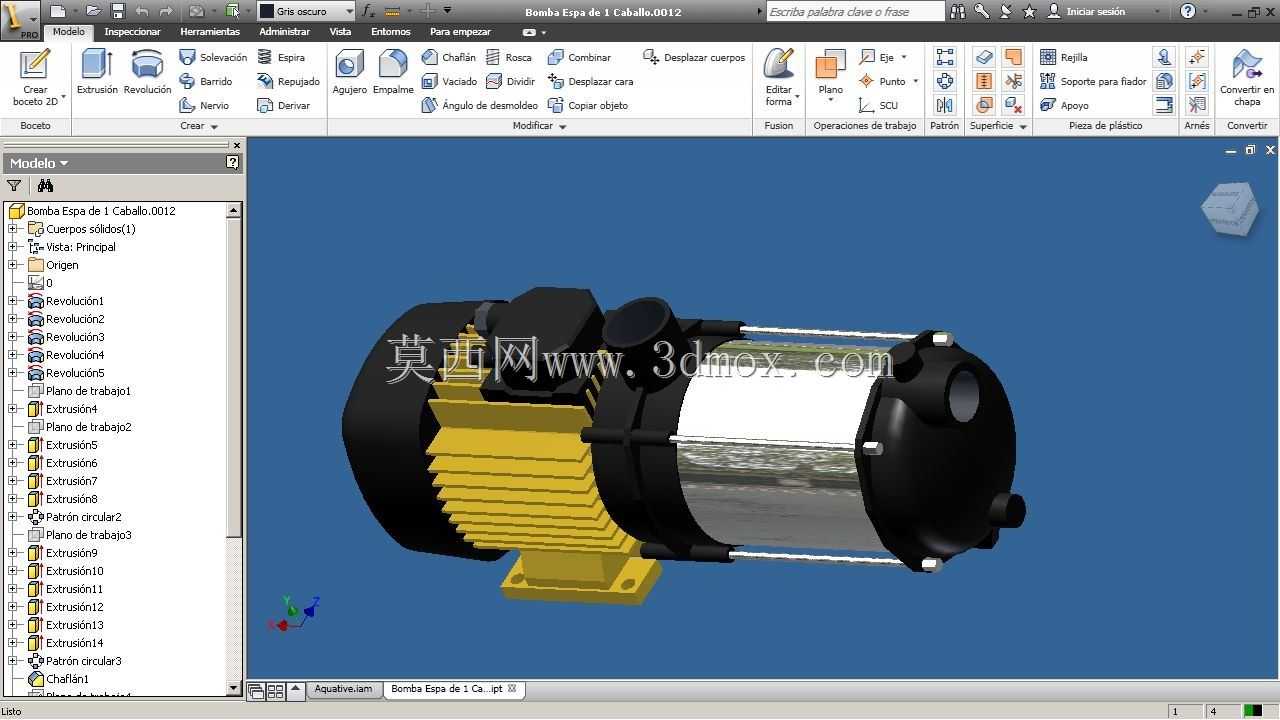Select Chaflán1 in the model tree
The width and height of the screenshot is (1280, 720).
pos(67,679)
